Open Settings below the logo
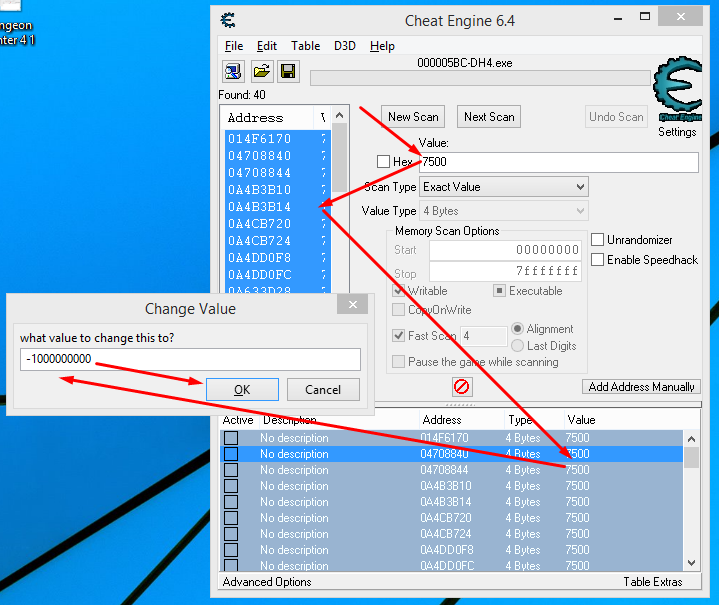 (x=677, y=132)
